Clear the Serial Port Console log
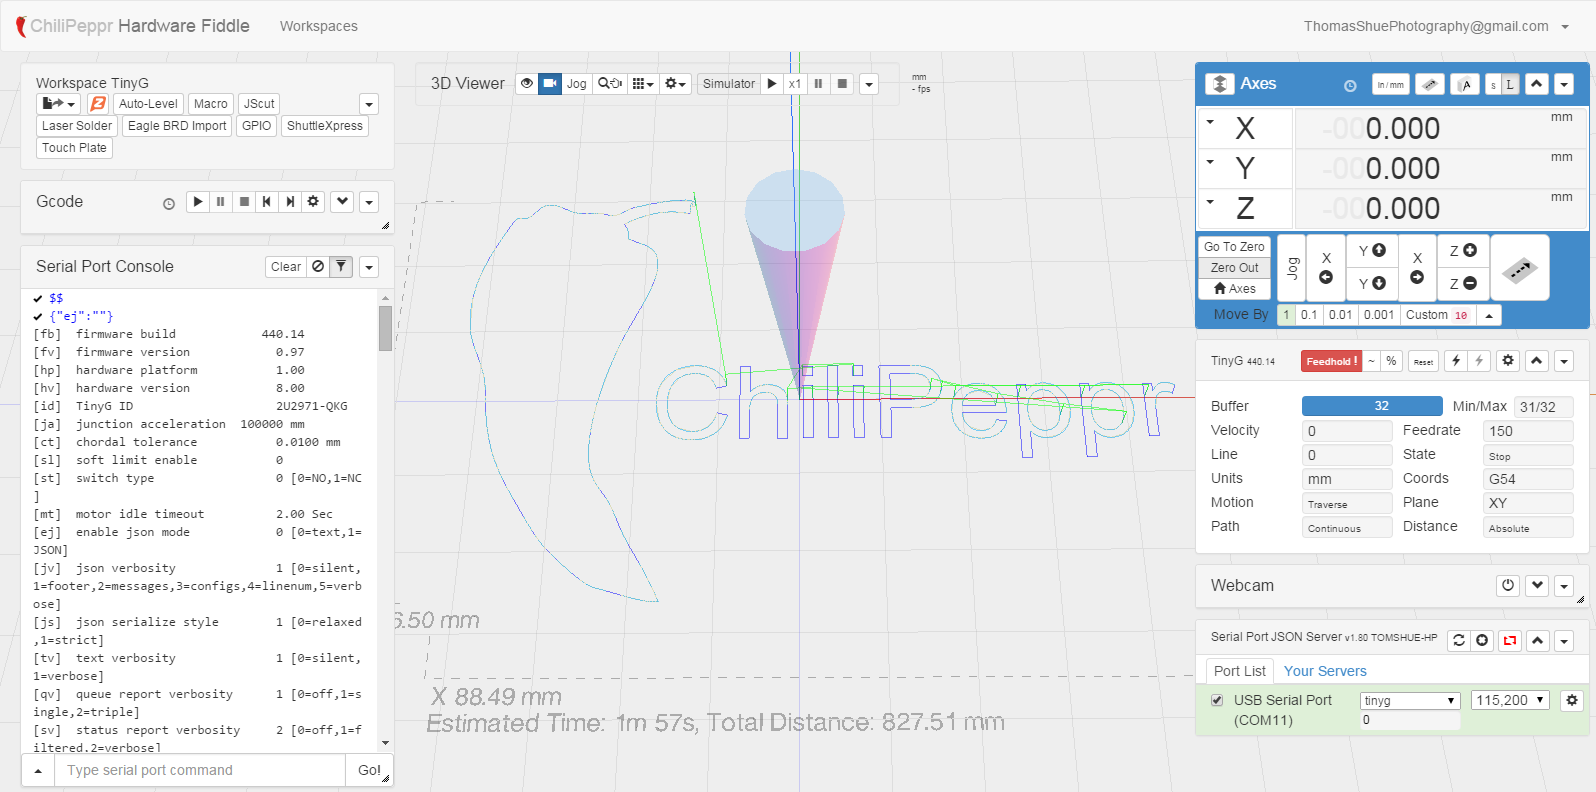The height and width of the screenshot is (792, 1596). tap(286, 267)
